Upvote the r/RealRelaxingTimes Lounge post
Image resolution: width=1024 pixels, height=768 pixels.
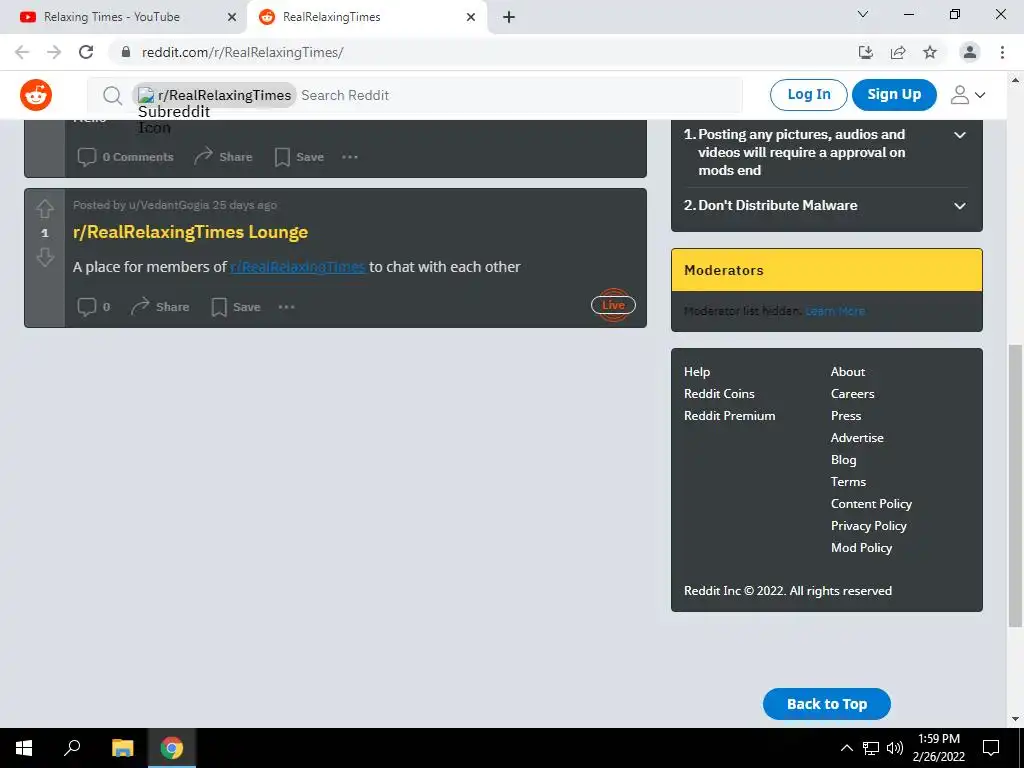(44, 209)
